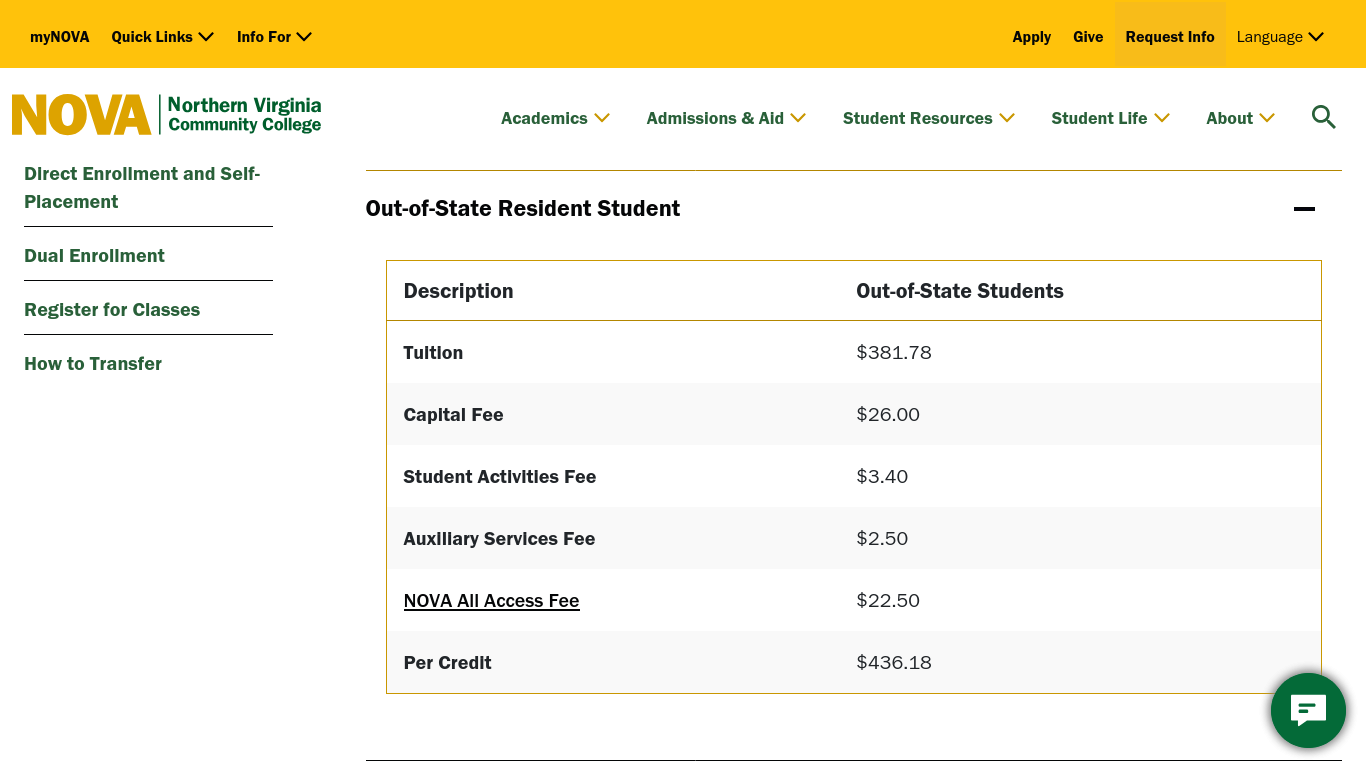
Task: Select the Student Activities Fee label
Action: tap(500, 477)
